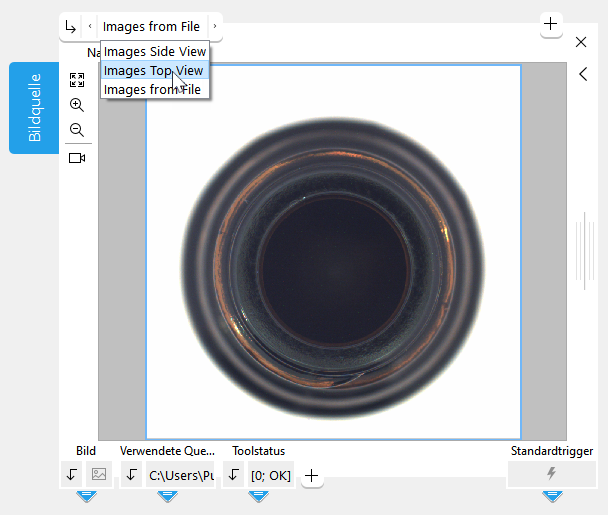Switch to next image source with right chevron
Image resolution: width=608 pixels, height=515 pixels.
click(x=213, y=27)
